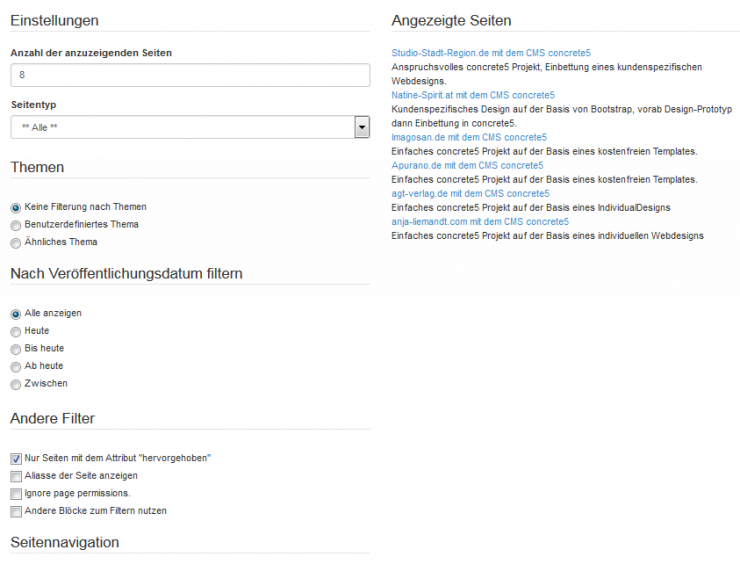Select Keine Filterung nach Themen radio button
The height and width of the screenshot is (564, 740).
pos(16,207)
